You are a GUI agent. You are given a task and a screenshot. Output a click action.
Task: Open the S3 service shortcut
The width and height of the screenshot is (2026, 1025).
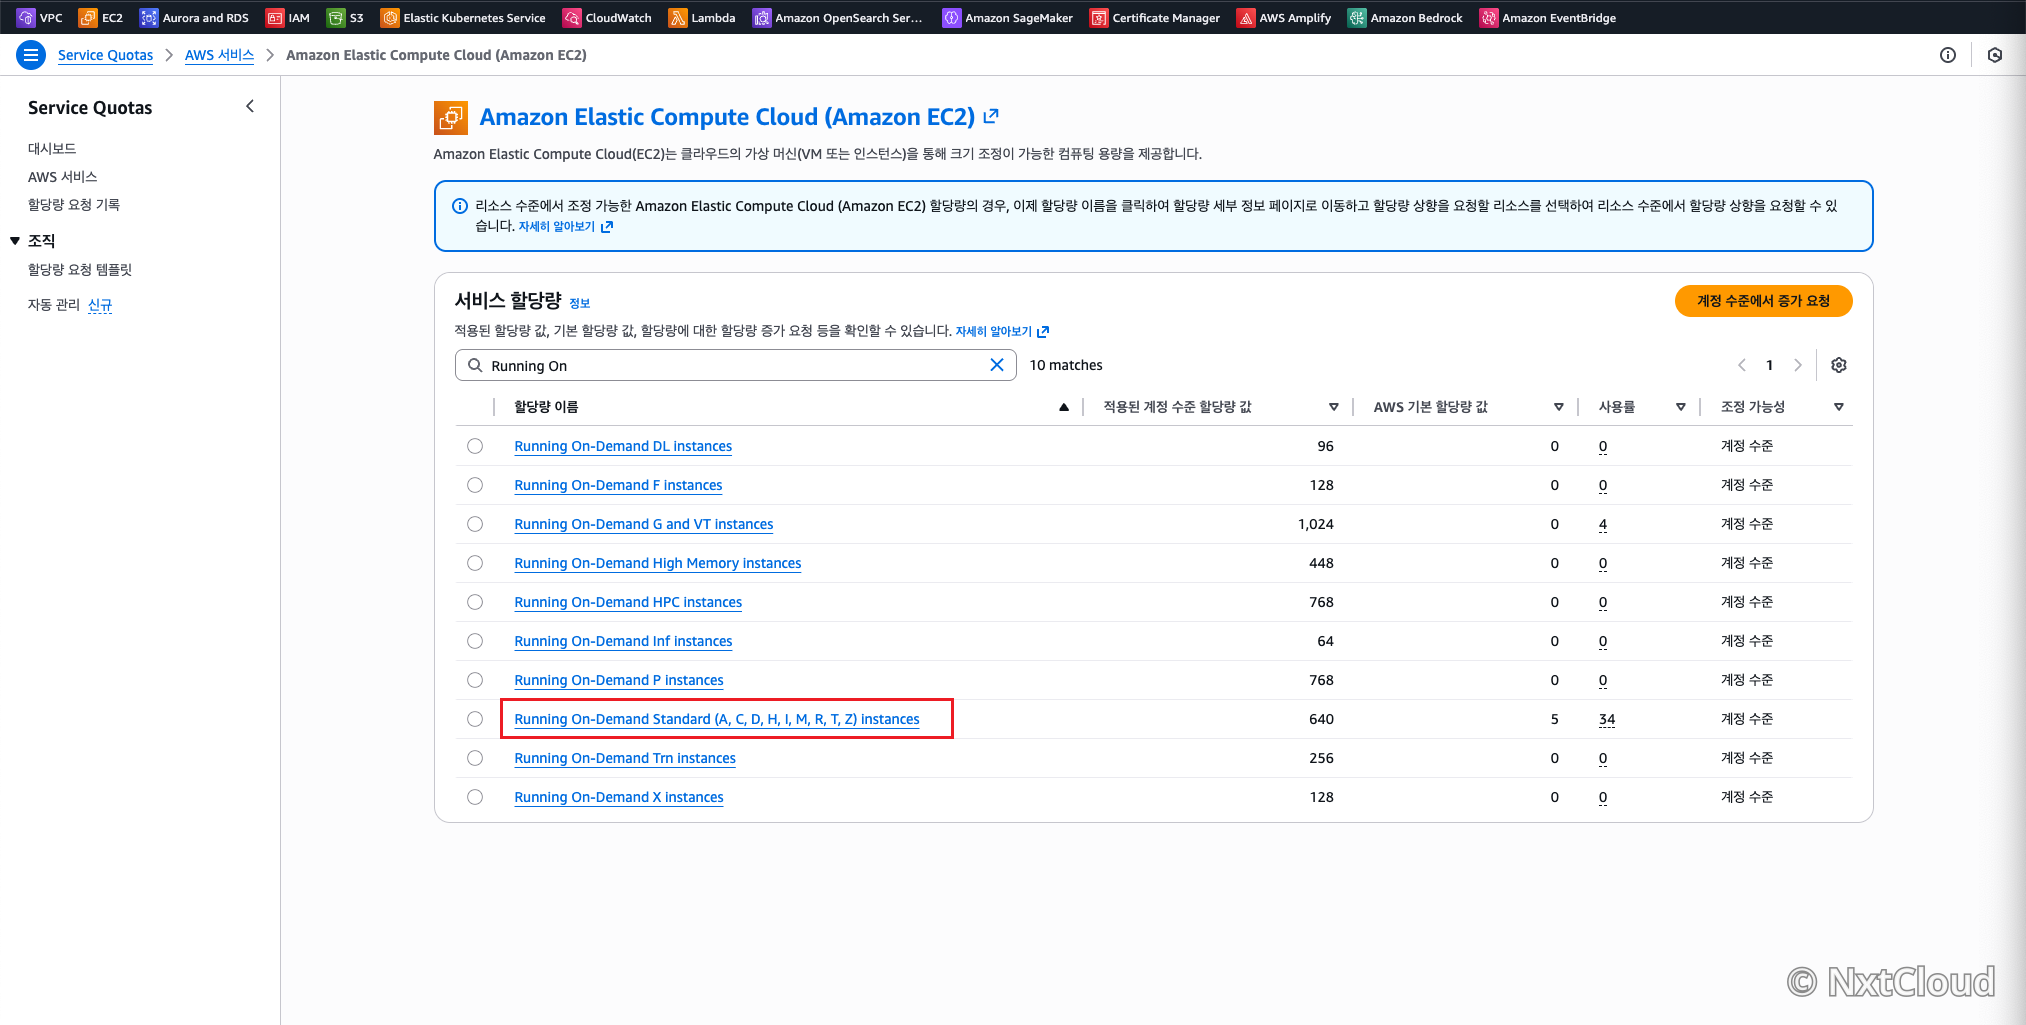coord(345,17)
